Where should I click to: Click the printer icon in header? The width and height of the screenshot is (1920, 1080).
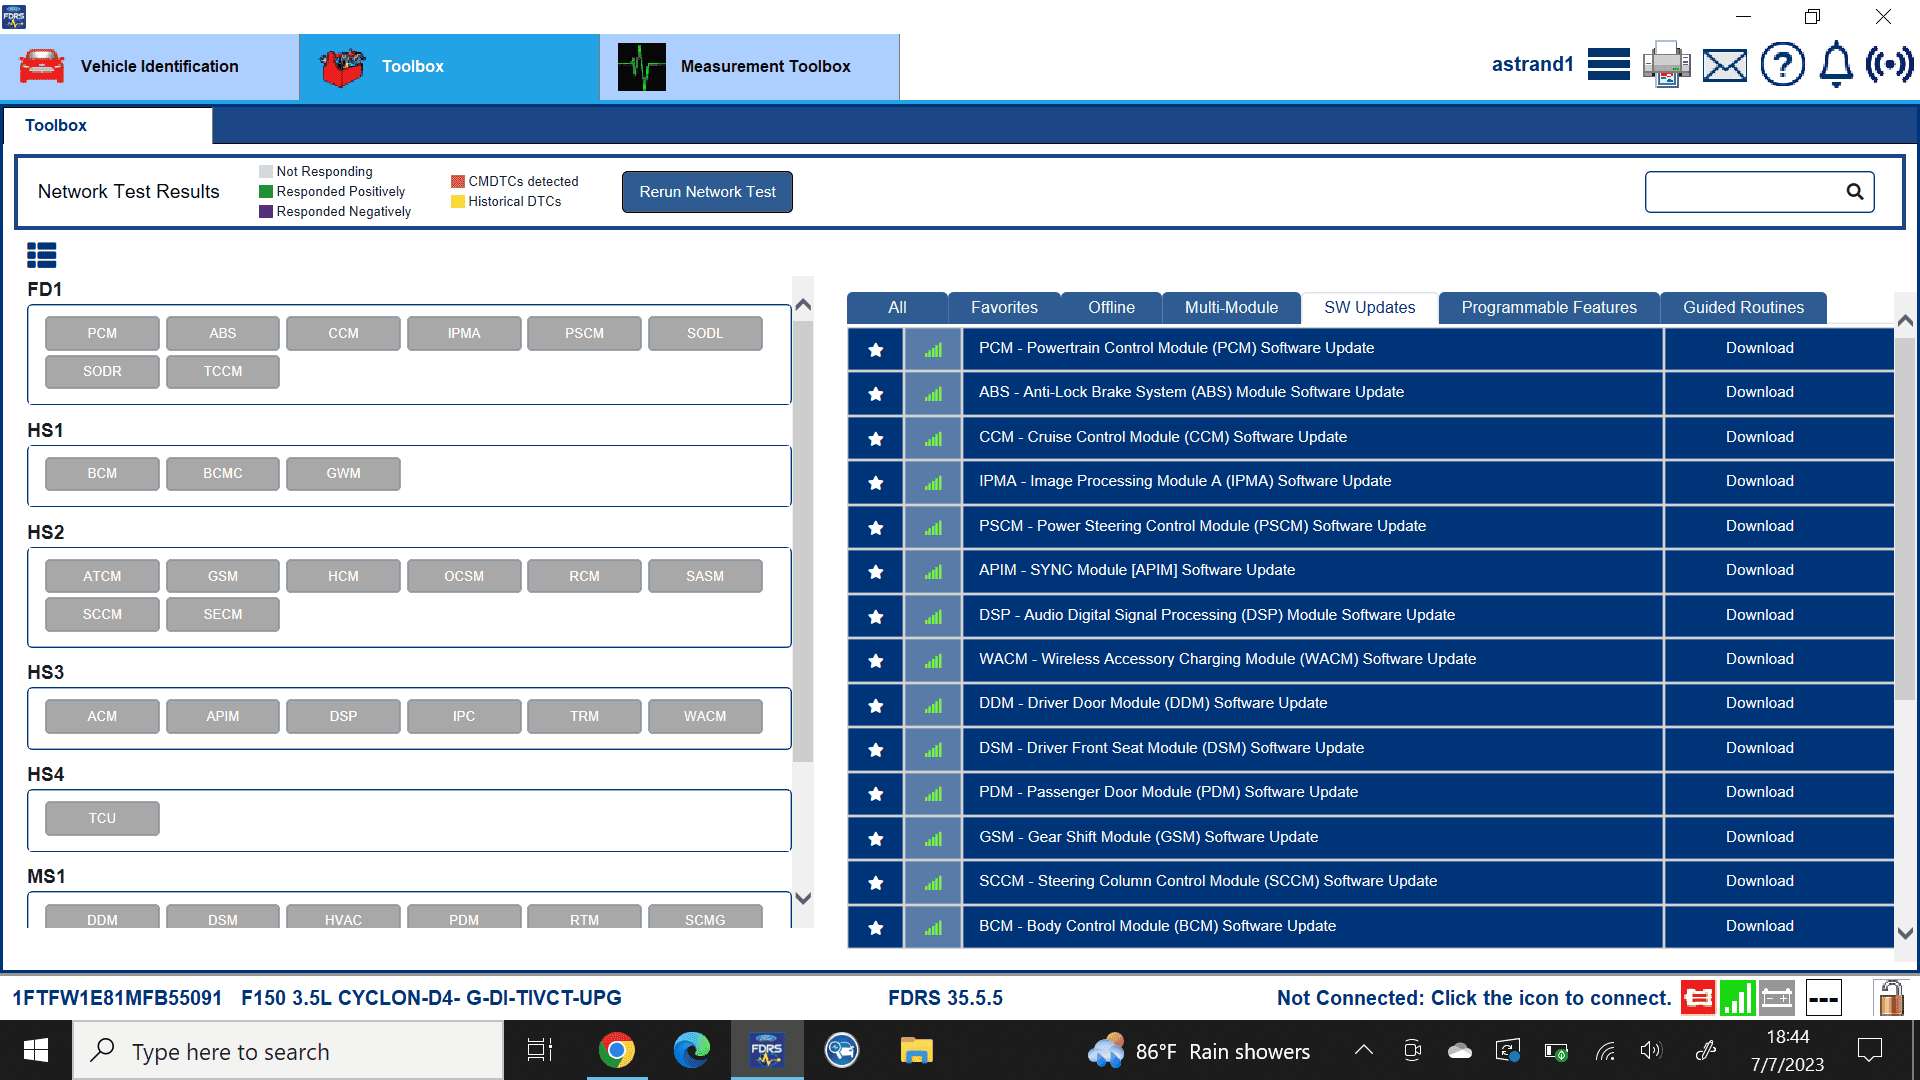point(1666,65)
